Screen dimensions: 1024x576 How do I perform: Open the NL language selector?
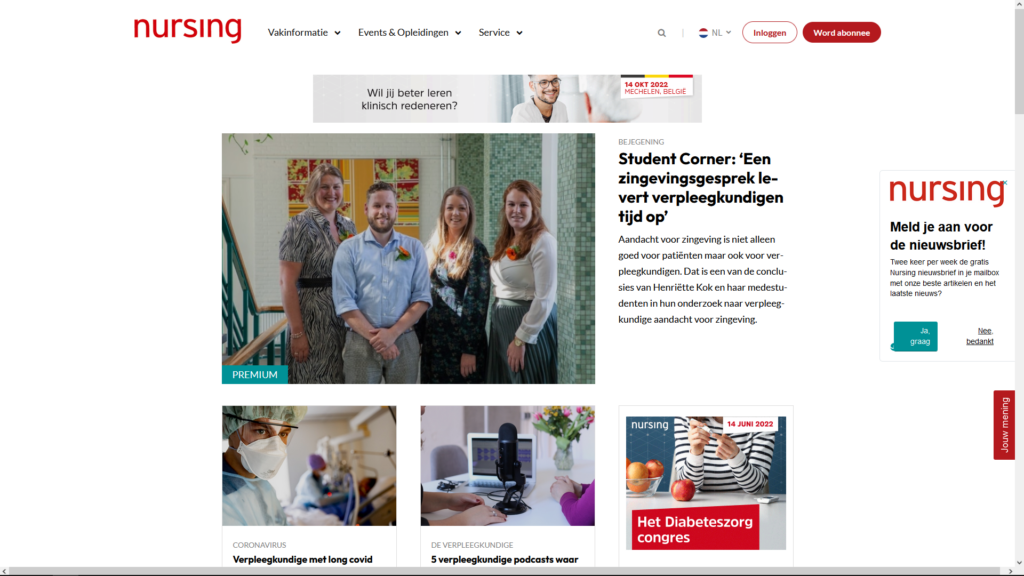click(715, 33)
